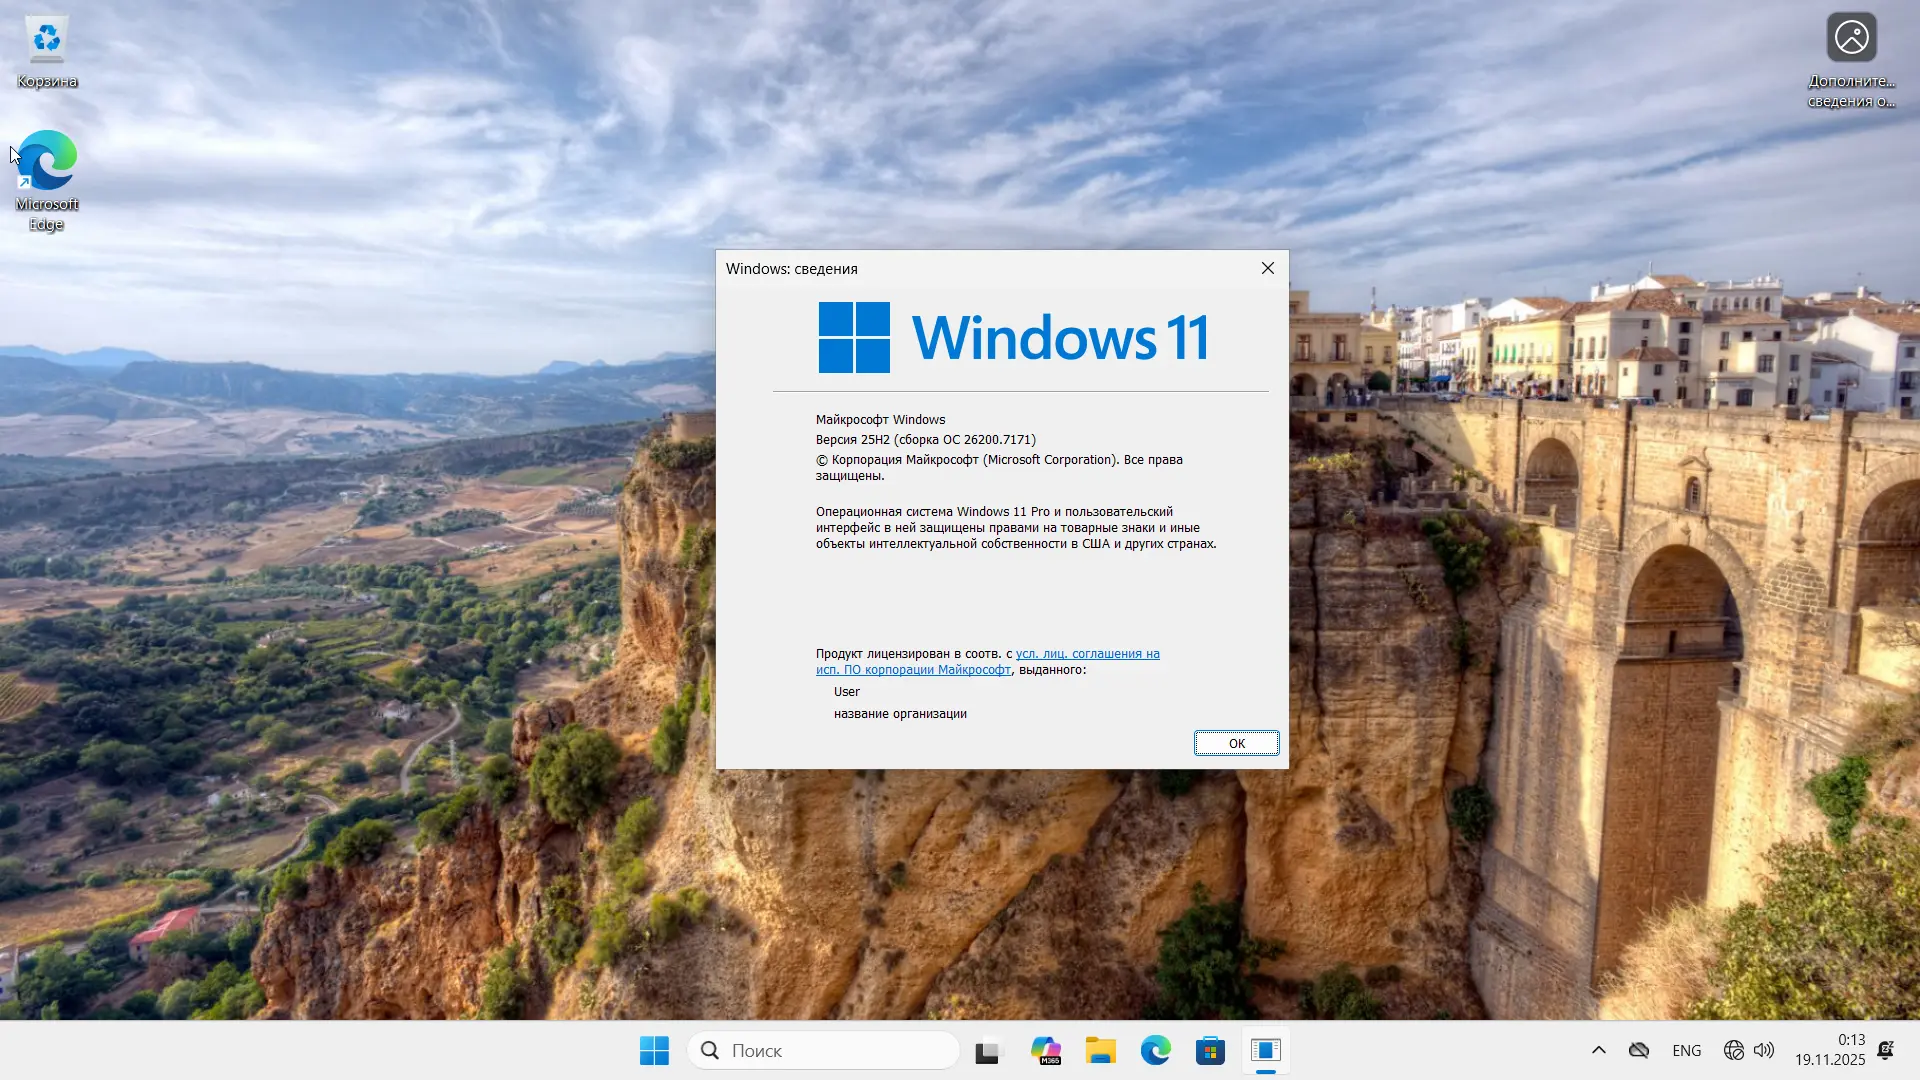The width and height of the screenshot is (1920, 1080).
Task: Click the winver app taskbar icon
Action: click(x=1265, y=1051)
